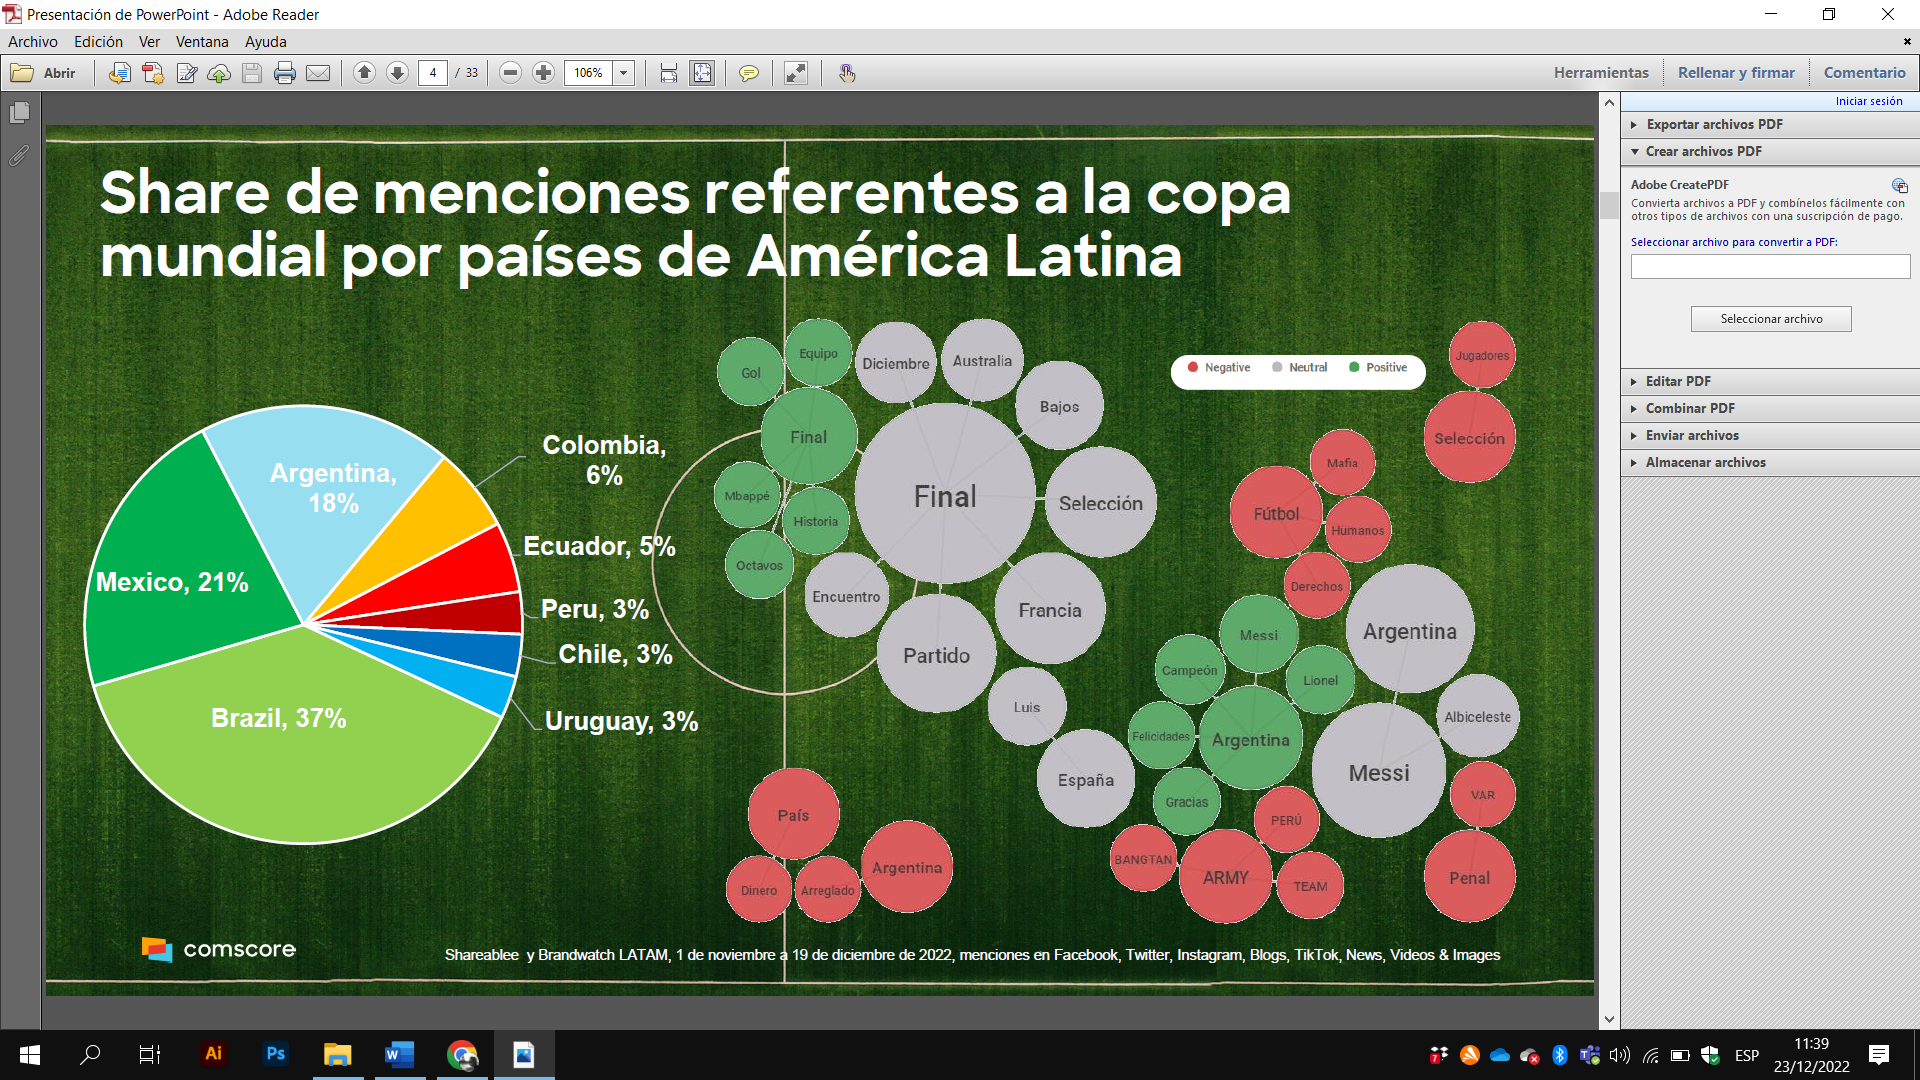
Task: Go to previous page arrow
Action: (x=364, y=73)
